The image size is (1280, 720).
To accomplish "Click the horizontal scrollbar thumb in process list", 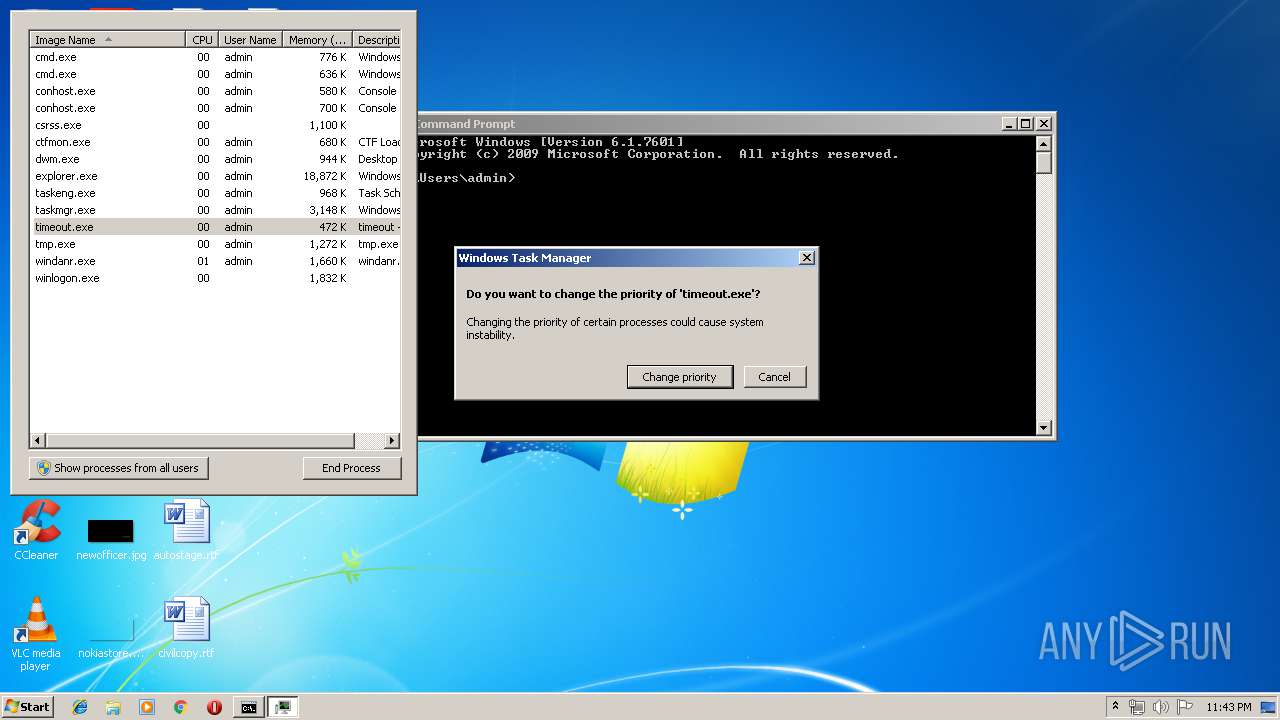I will 200,441.
